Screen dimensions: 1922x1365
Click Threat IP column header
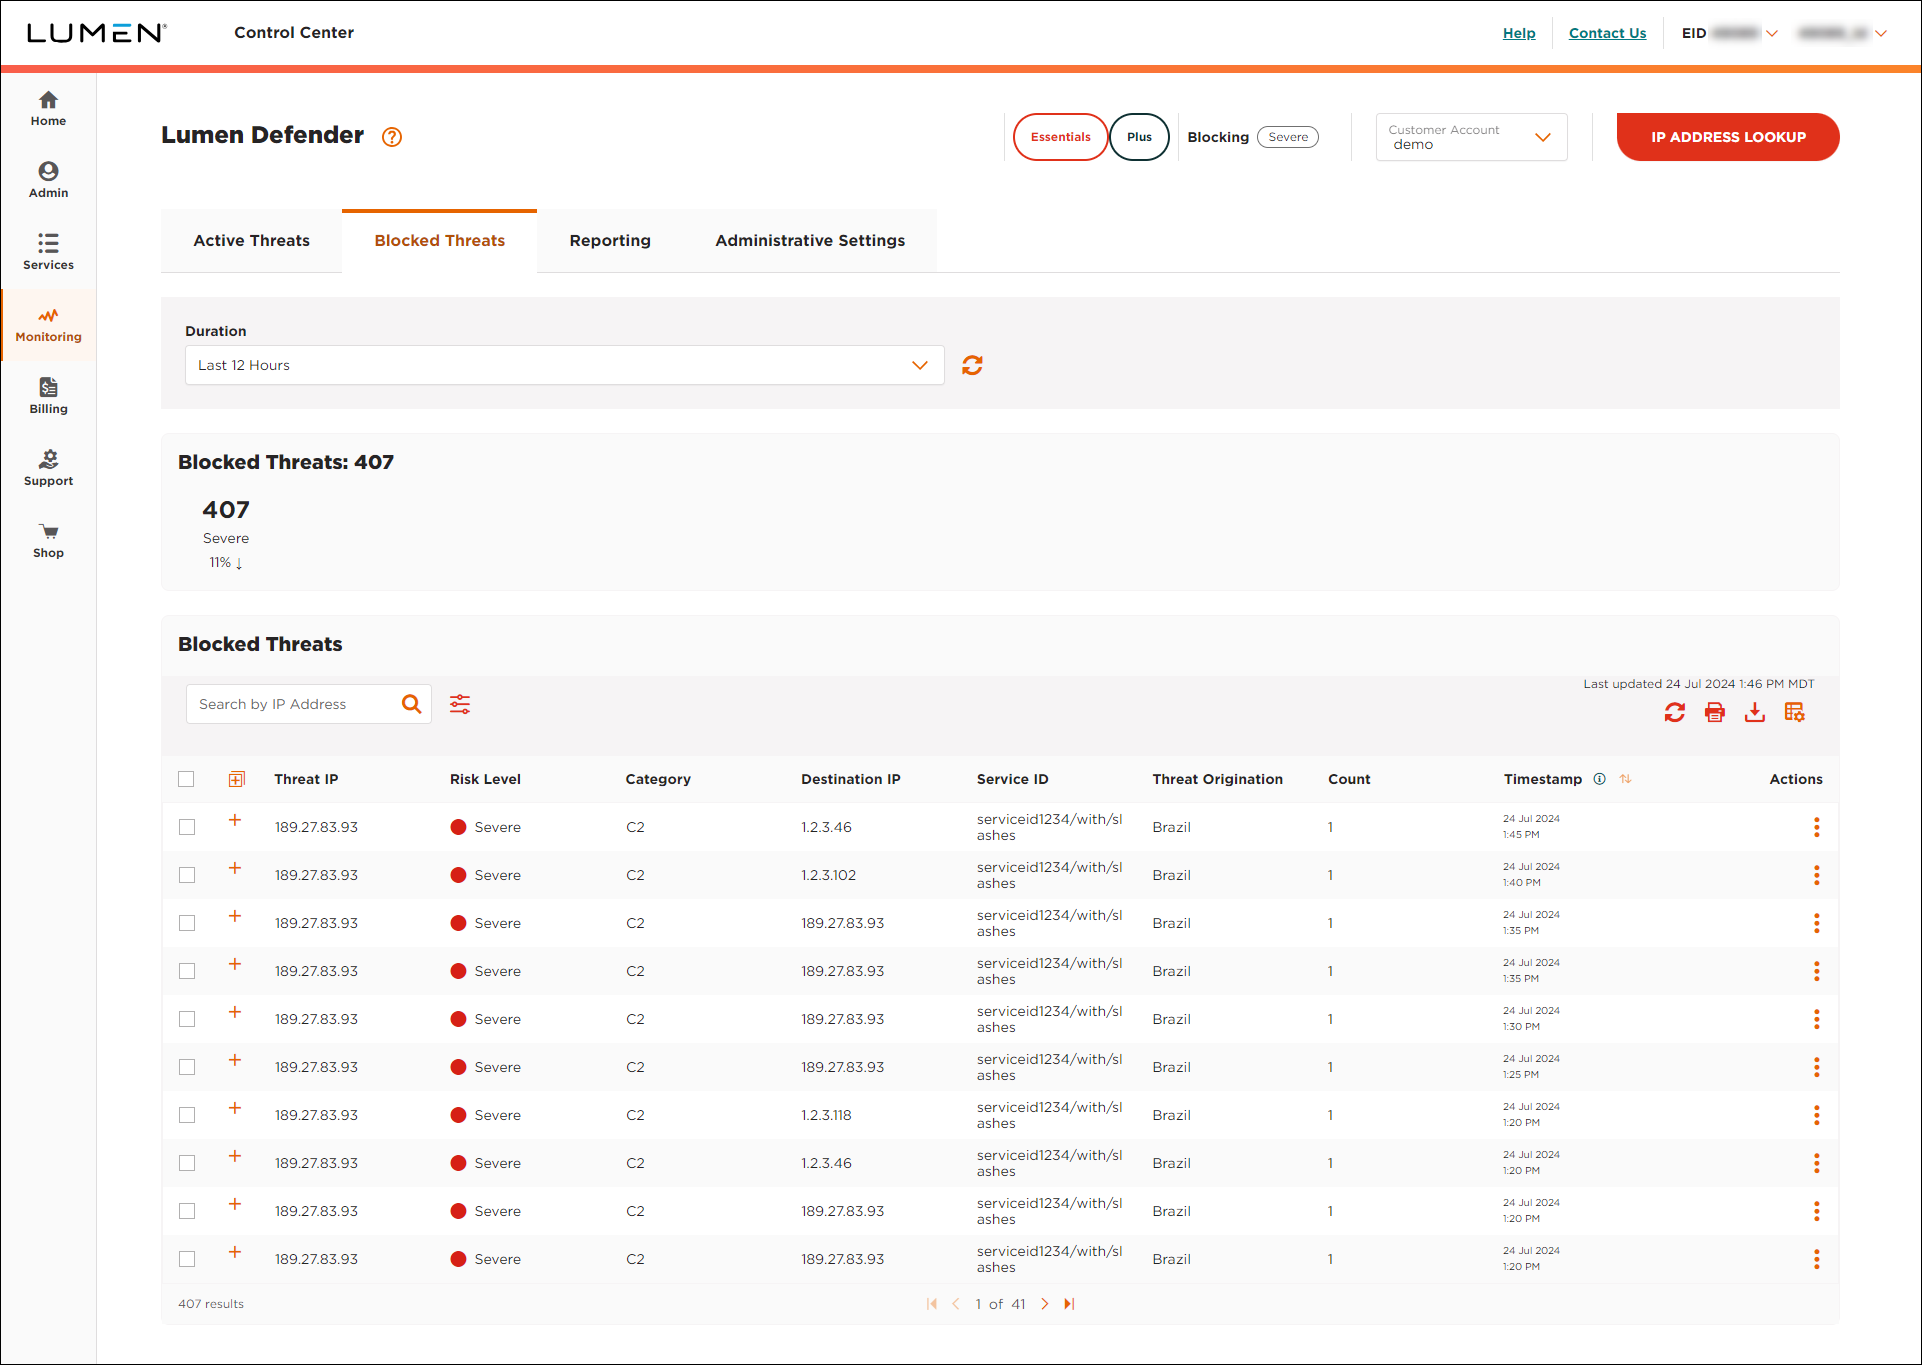coord(306,779)
